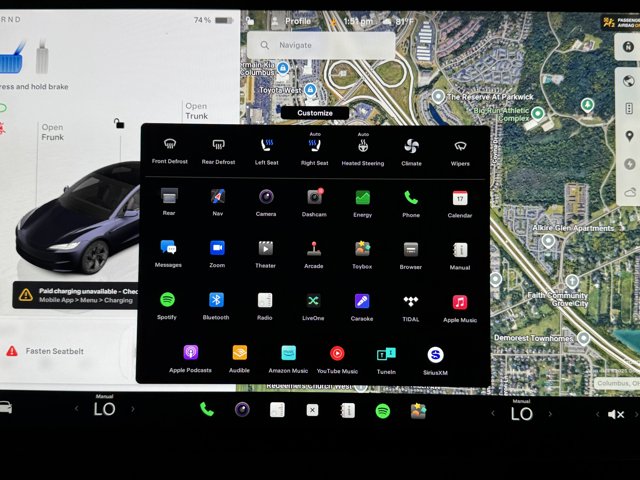Open the Messages app
Viewport: 640px width, 480px height.
click(x=168, y=253)
